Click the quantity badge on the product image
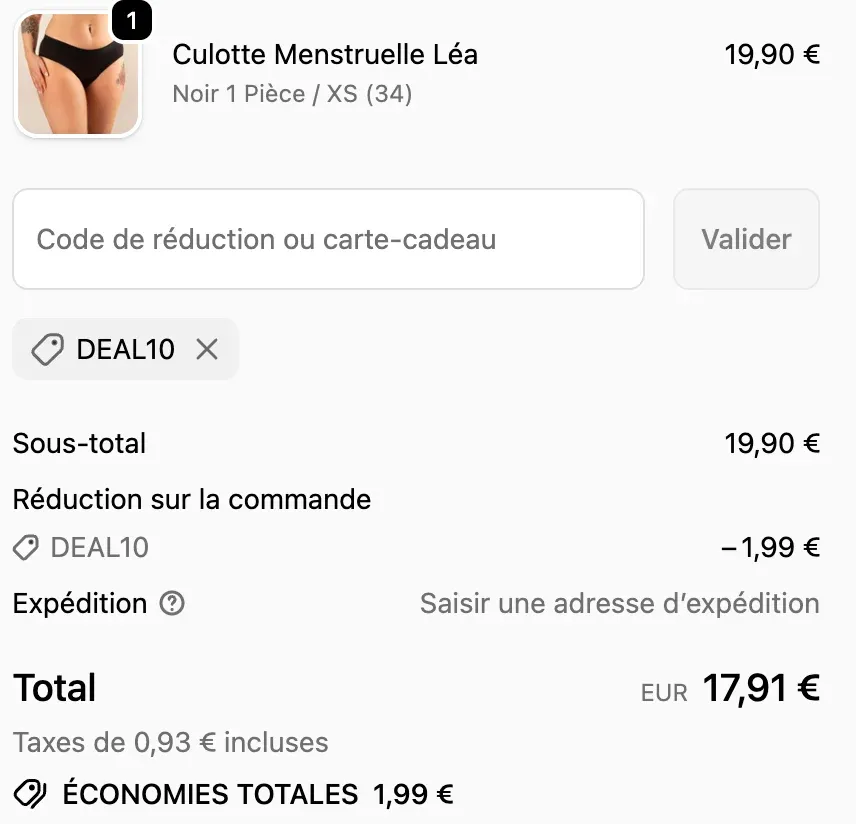Viewport: 856px width, 824px height. click(131, 18)
